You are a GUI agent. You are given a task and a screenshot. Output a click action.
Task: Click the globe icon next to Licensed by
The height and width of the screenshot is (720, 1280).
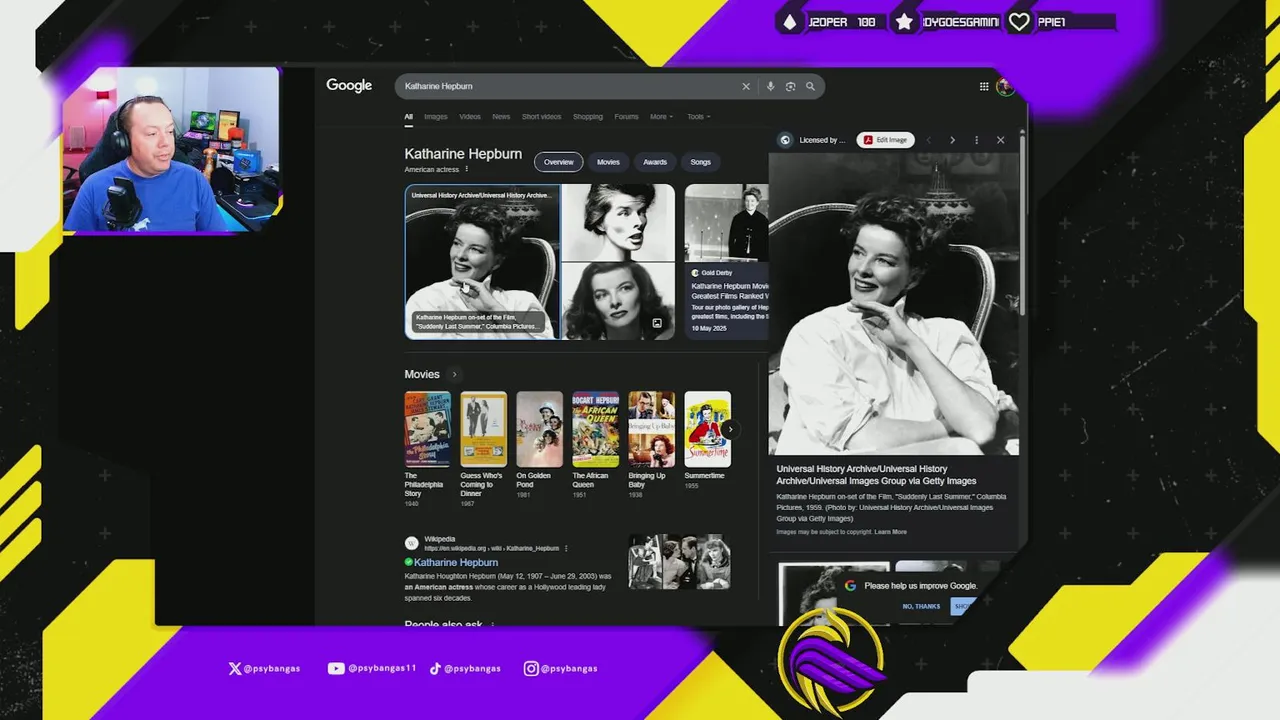click(785, 140)
